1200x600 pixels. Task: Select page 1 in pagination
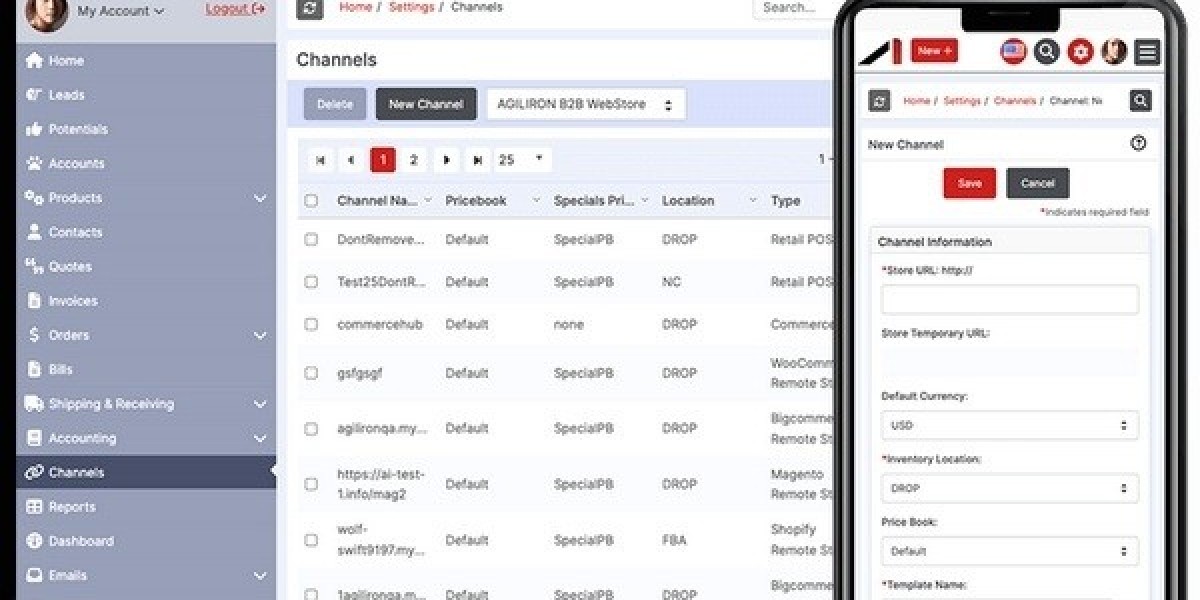(x=383, y=160)
